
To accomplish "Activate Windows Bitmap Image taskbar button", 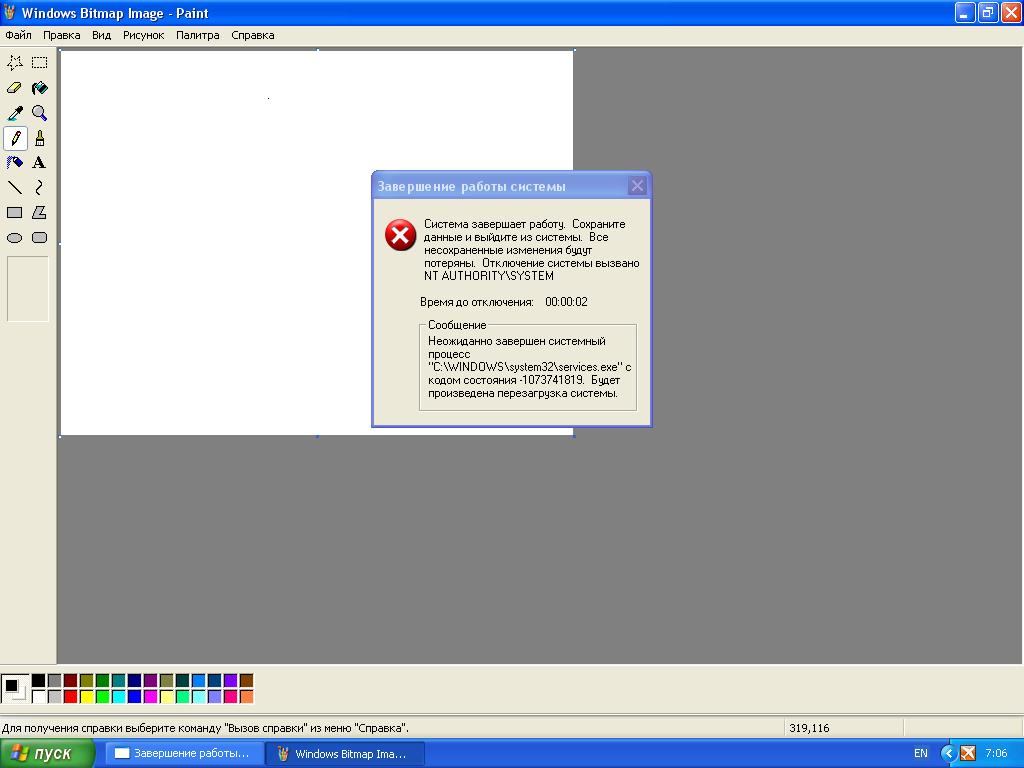I will coord(345,754).
